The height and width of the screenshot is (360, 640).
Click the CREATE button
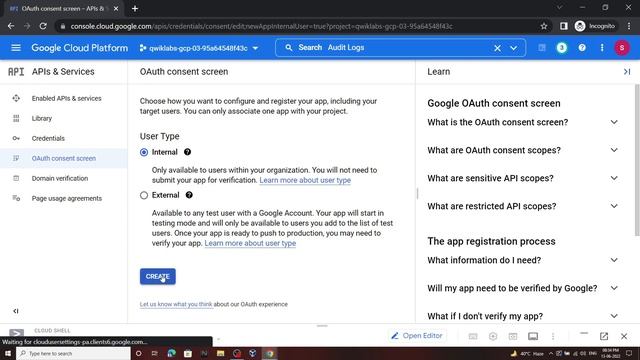click(158, 276)
